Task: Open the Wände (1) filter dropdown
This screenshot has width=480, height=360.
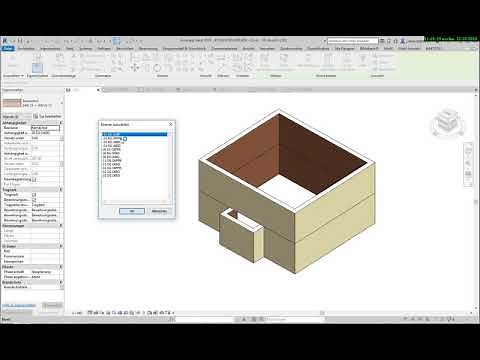Action: (17, 116)
